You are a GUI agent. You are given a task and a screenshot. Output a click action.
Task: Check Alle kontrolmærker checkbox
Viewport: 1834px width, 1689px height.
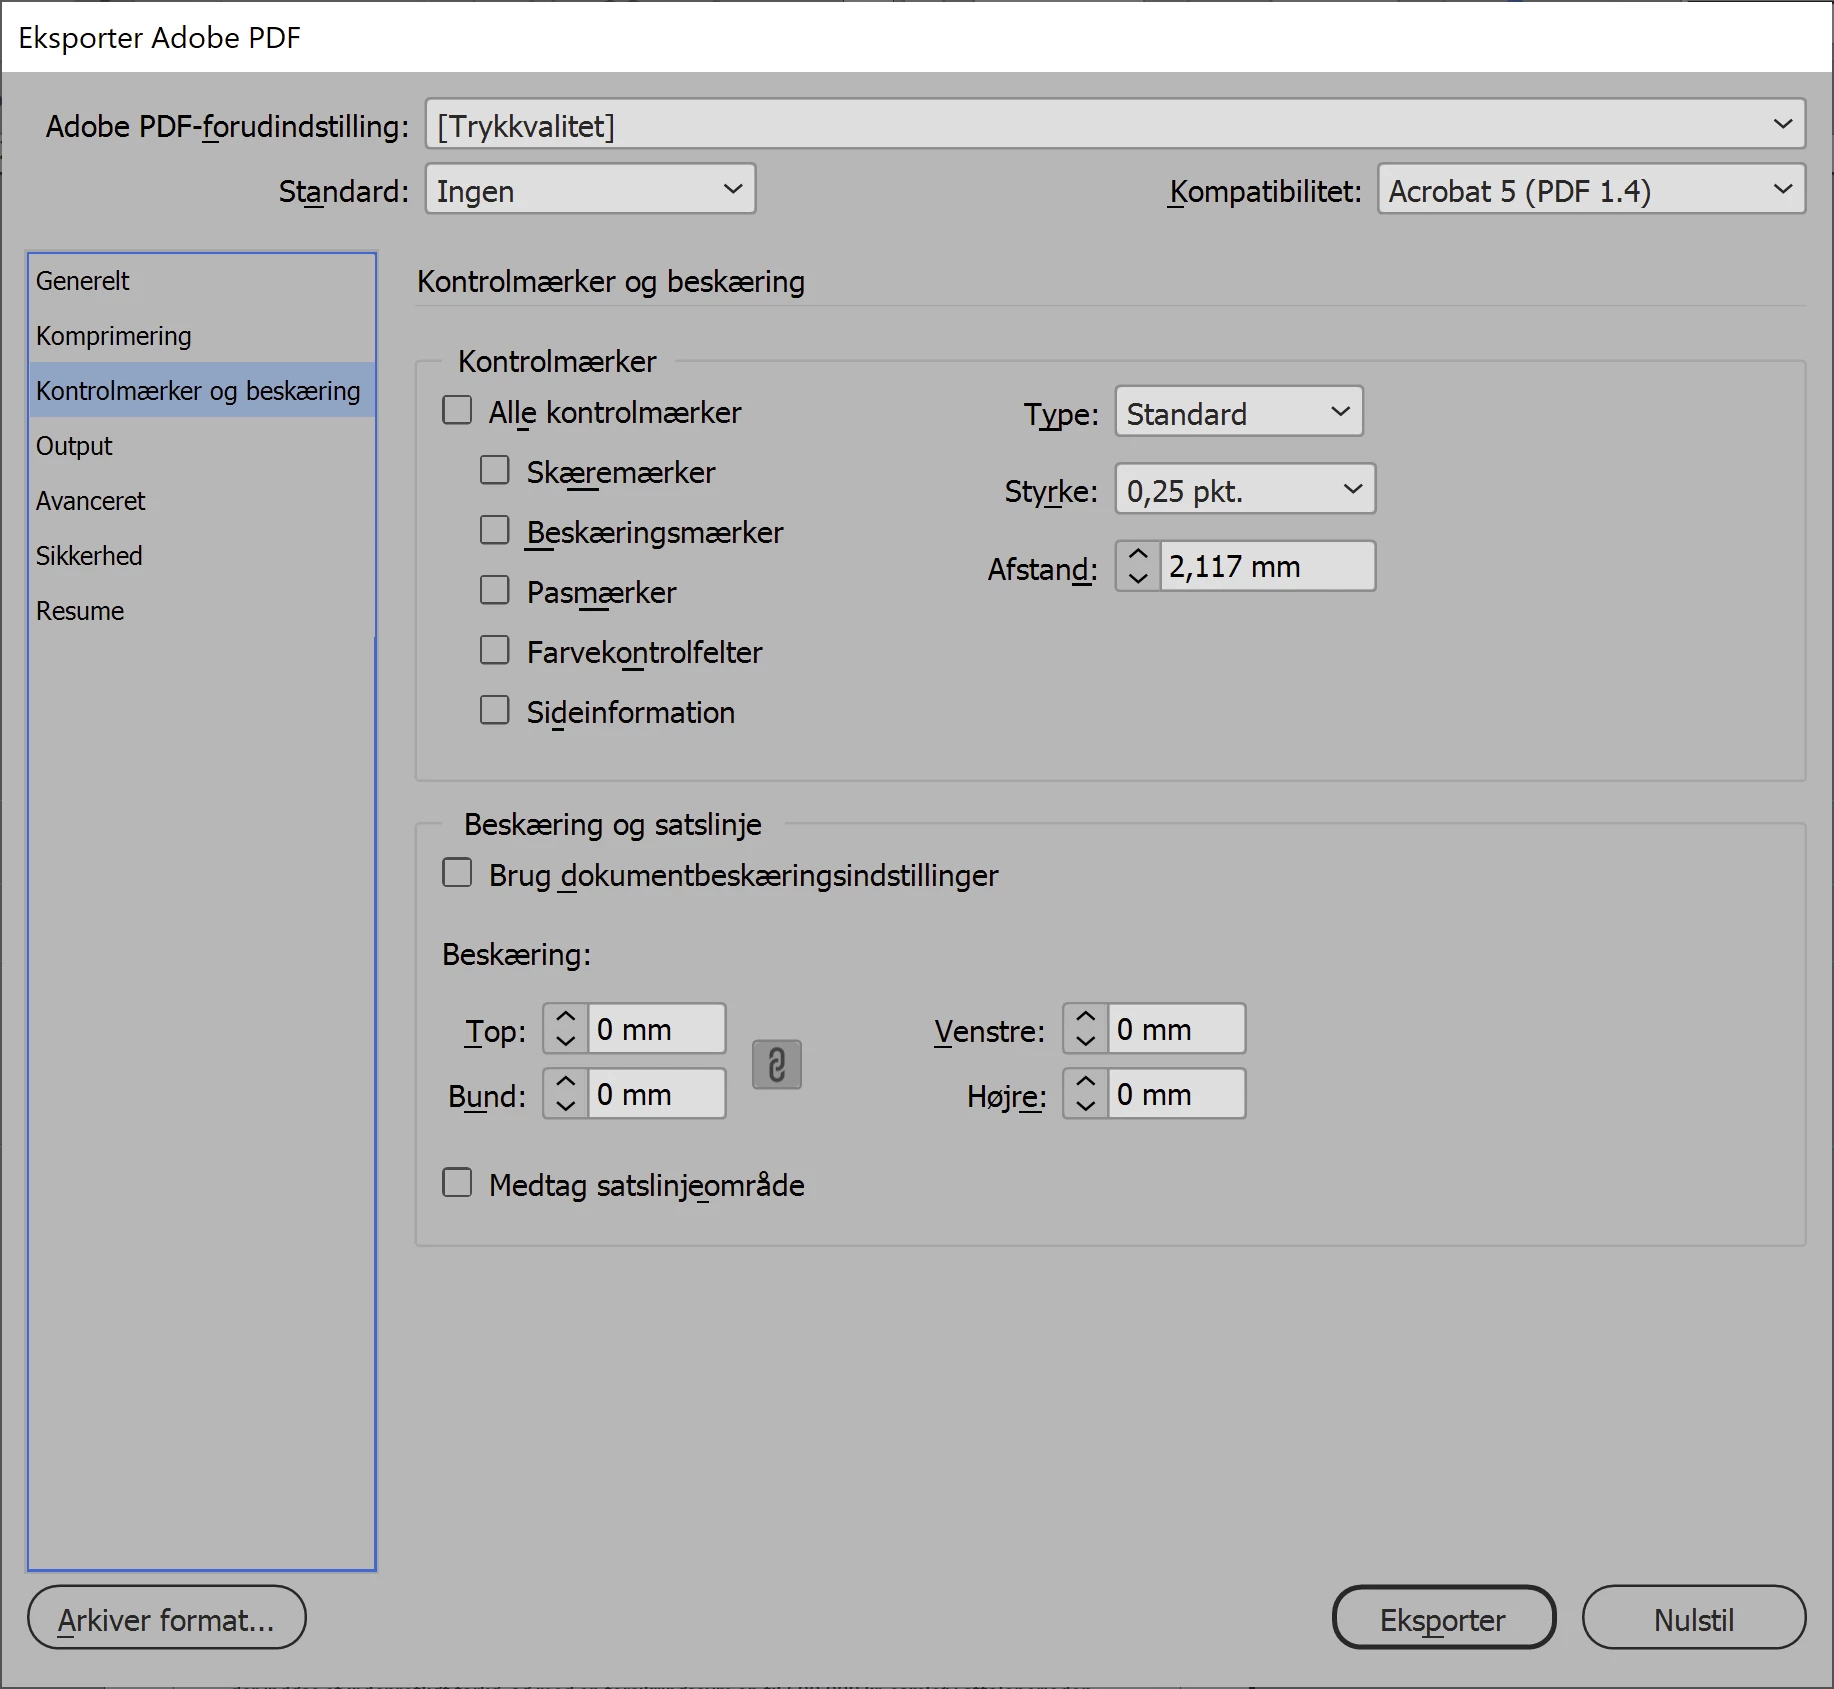point(458,411)
